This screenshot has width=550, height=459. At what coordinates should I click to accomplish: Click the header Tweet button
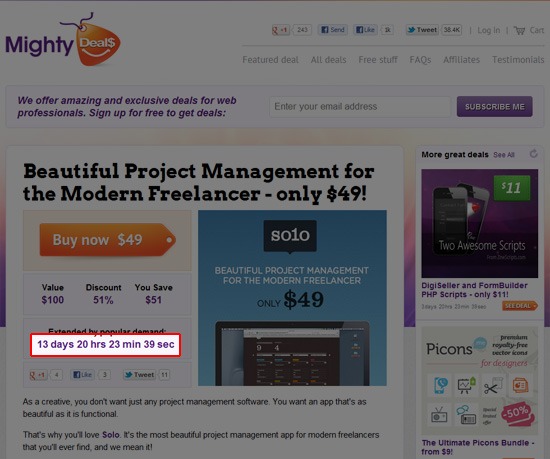click(x=423, y=30)
